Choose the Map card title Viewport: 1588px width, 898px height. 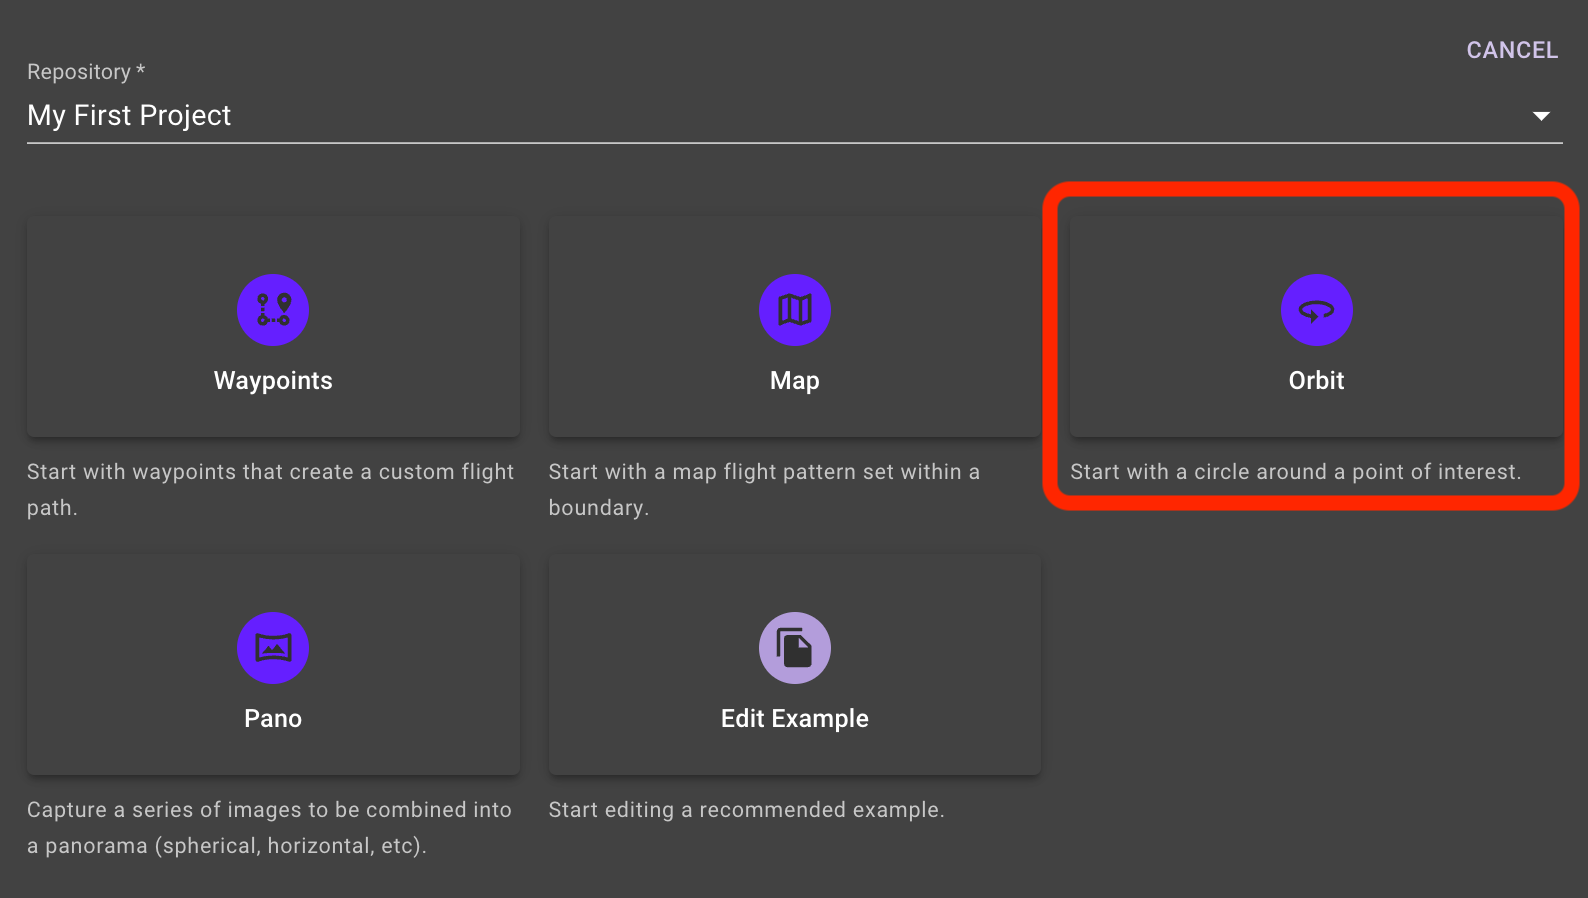[795, 381]
